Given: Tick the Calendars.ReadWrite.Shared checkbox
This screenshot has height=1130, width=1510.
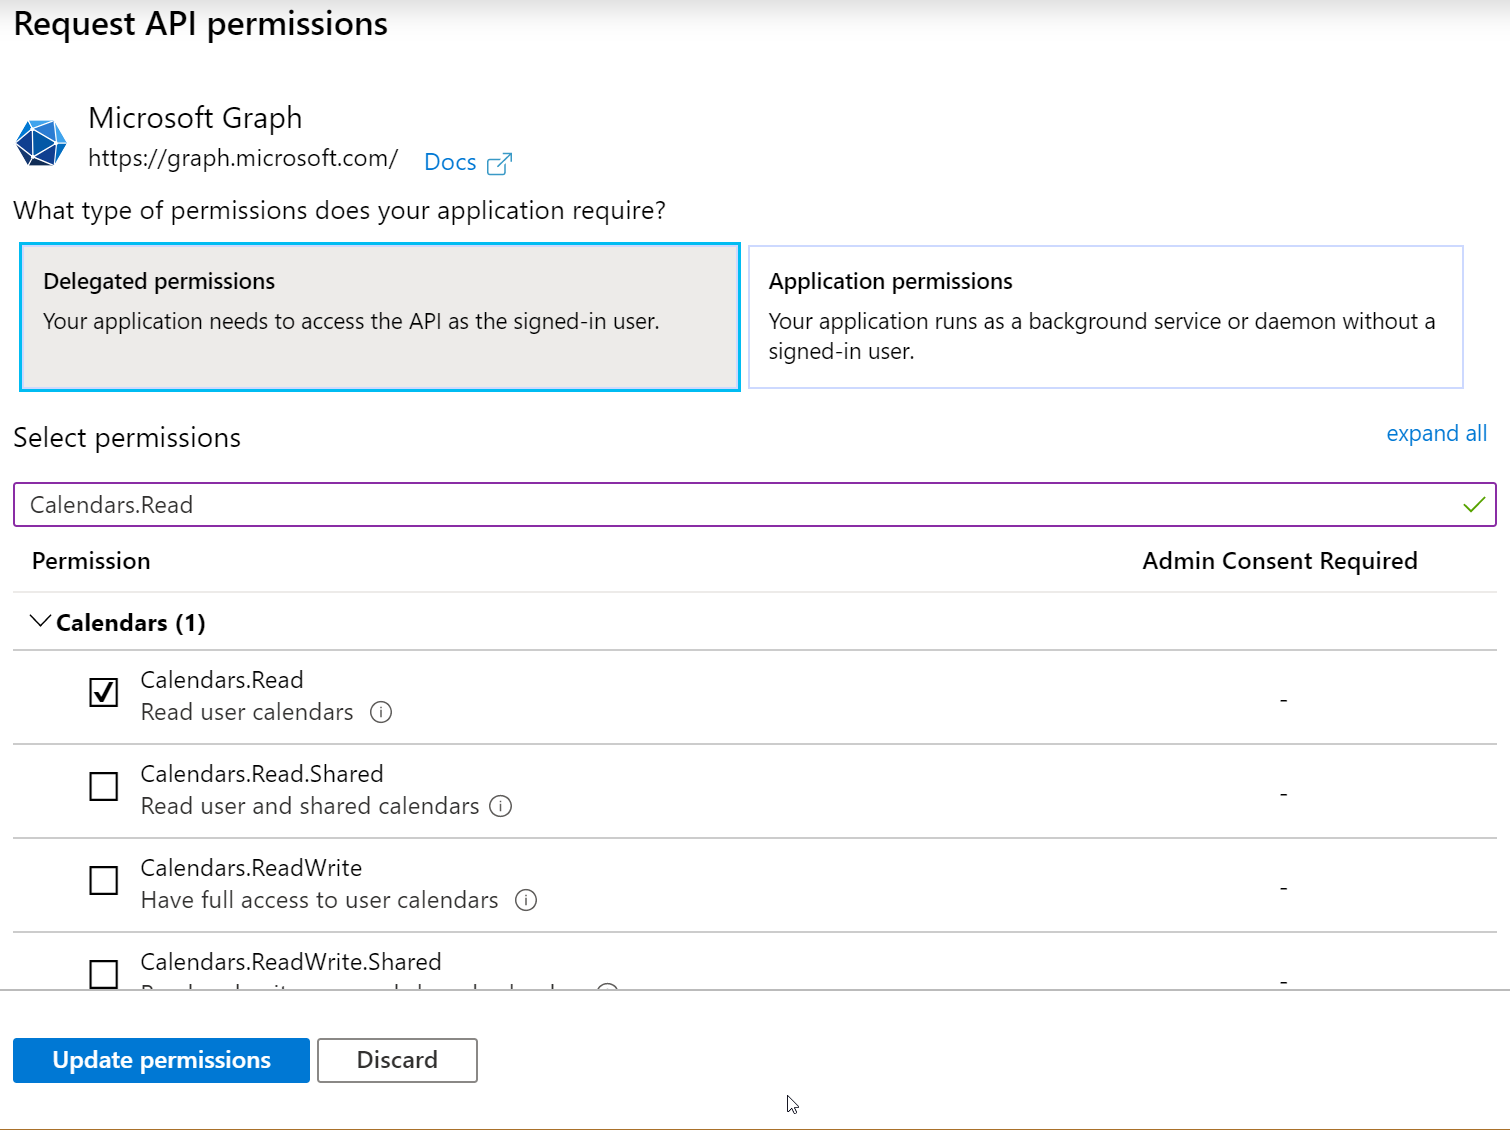Looking at the screenshot, I should point(104,973).
